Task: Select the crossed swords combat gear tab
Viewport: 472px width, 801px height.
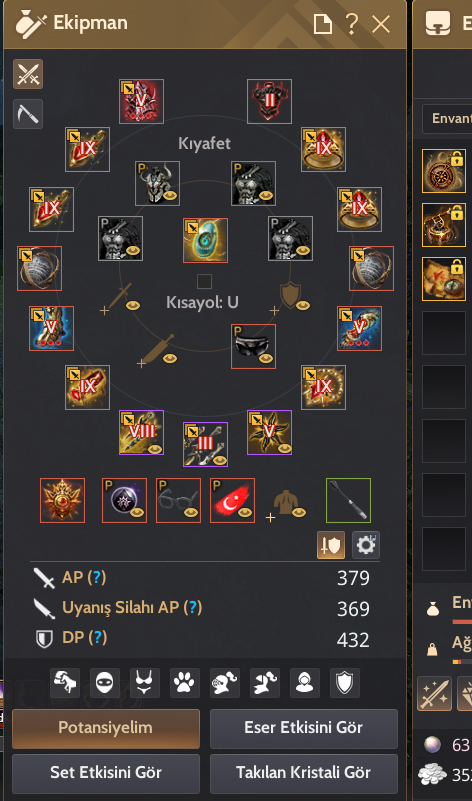Action: coord(28,74)
